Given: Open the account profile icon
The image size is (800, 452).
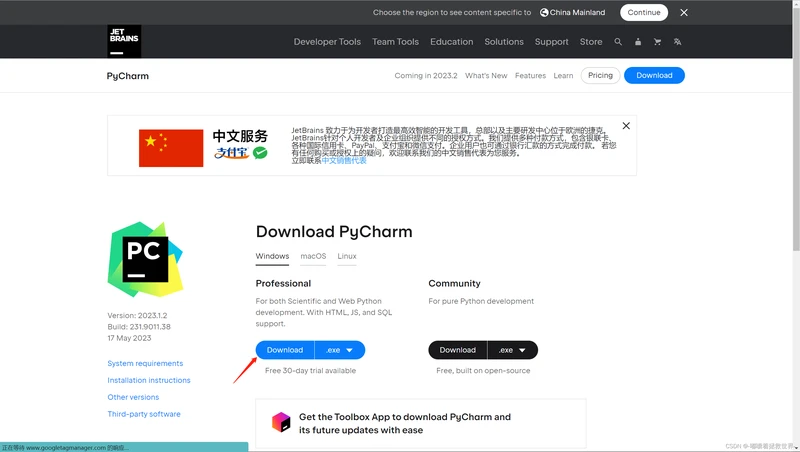Looking at the screenshot, I should 638,42.
